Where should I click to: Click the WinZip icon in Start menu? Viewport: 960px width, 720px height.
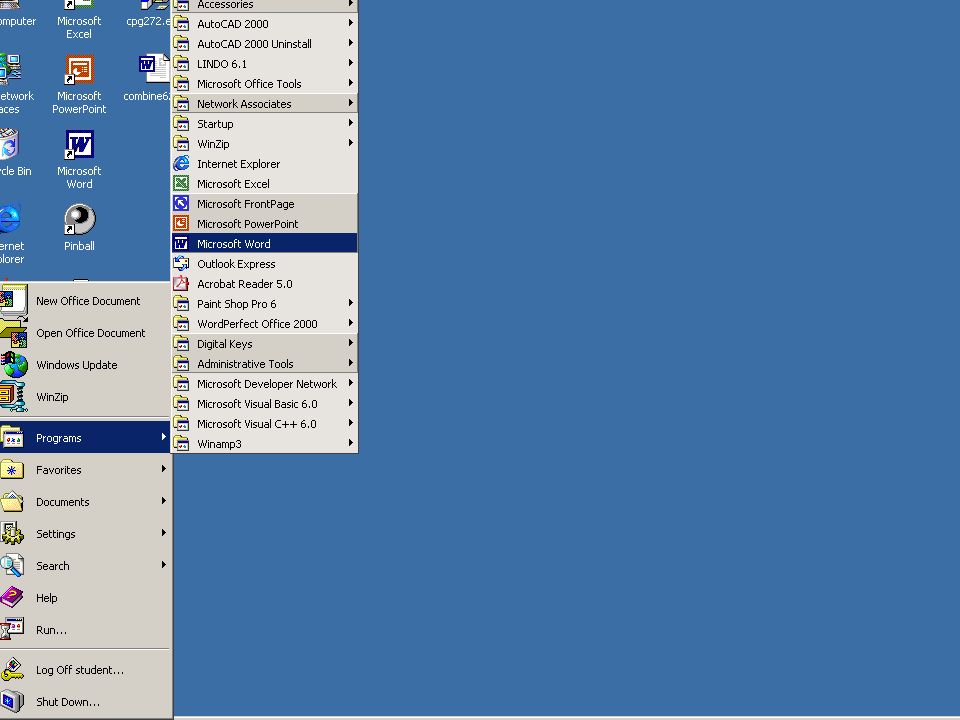click(13, 397)
